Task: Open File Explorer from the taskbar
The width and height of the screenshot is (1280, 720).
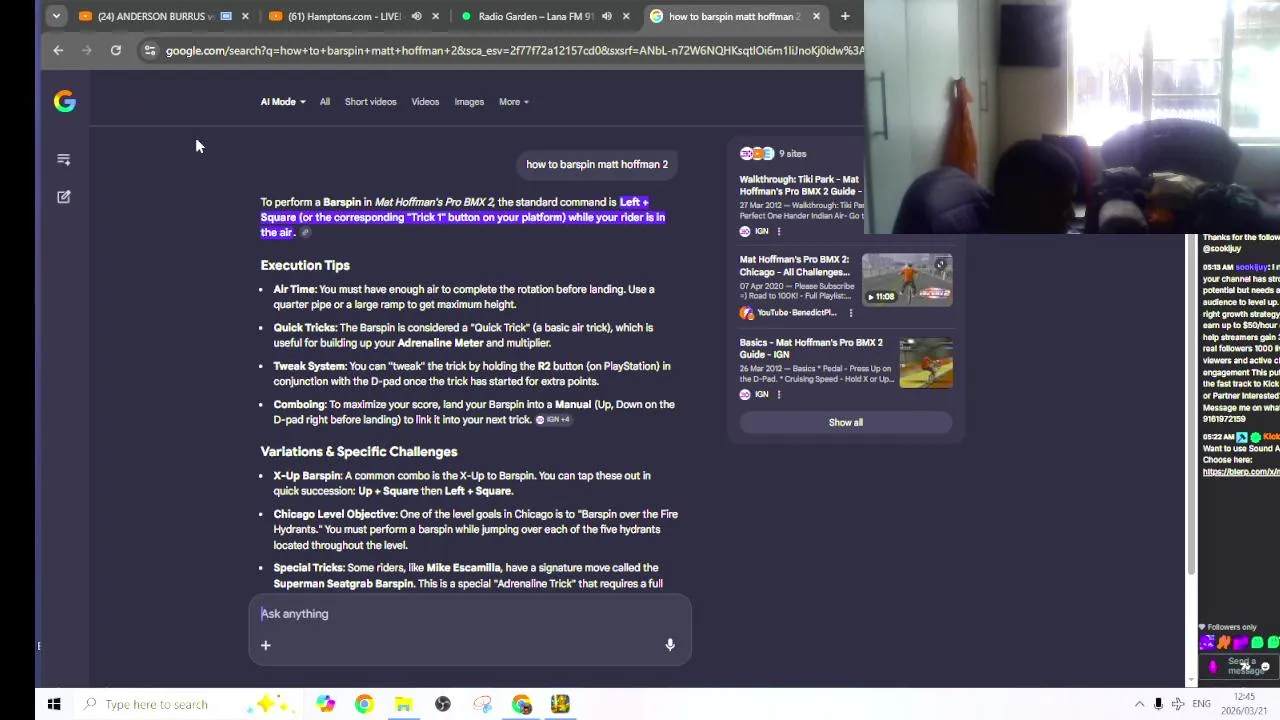Action: pos(403,704)
